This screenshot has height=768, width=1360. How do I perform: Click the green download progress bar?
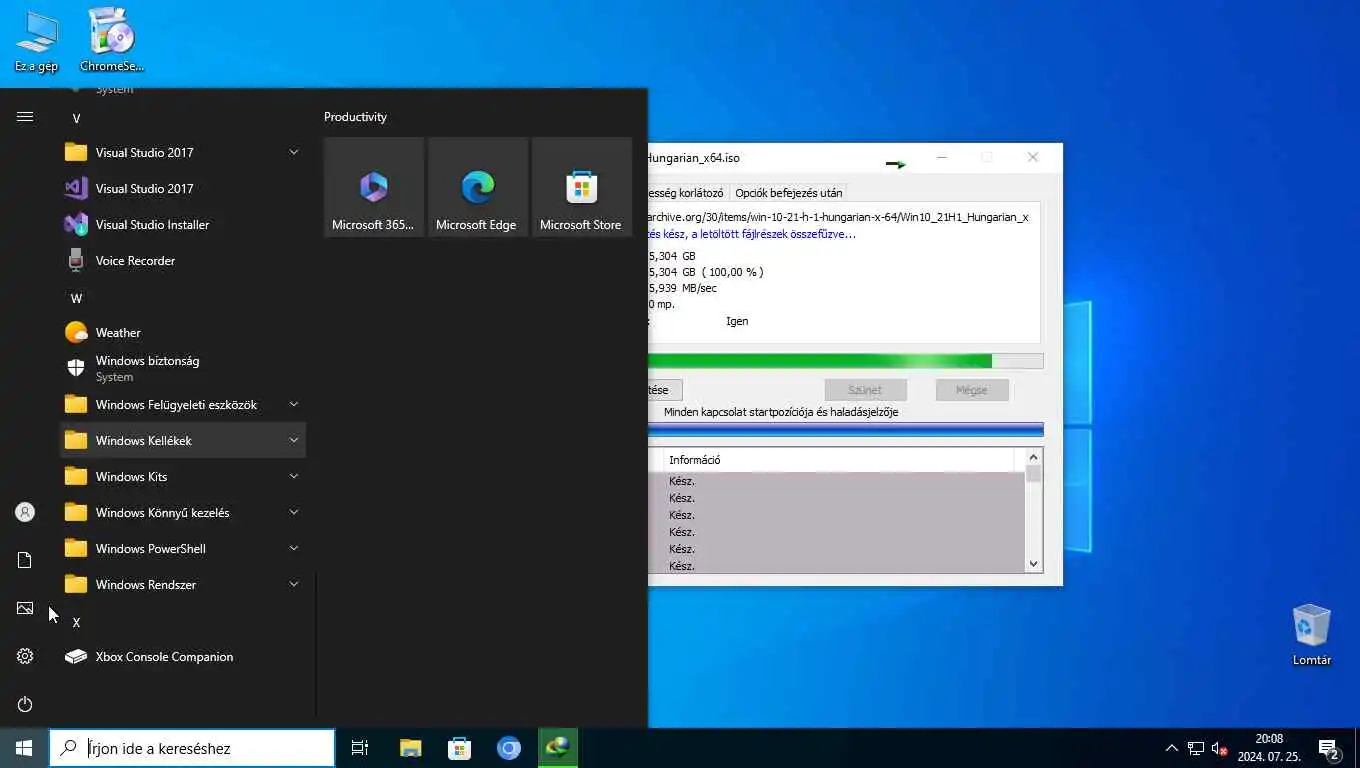pyautogui.click(x=845, y=361)
